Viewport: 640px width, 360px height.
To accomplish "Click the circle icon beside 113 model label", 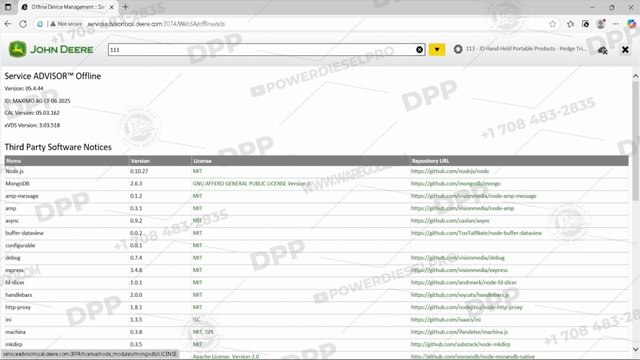I will coord(458,49).
